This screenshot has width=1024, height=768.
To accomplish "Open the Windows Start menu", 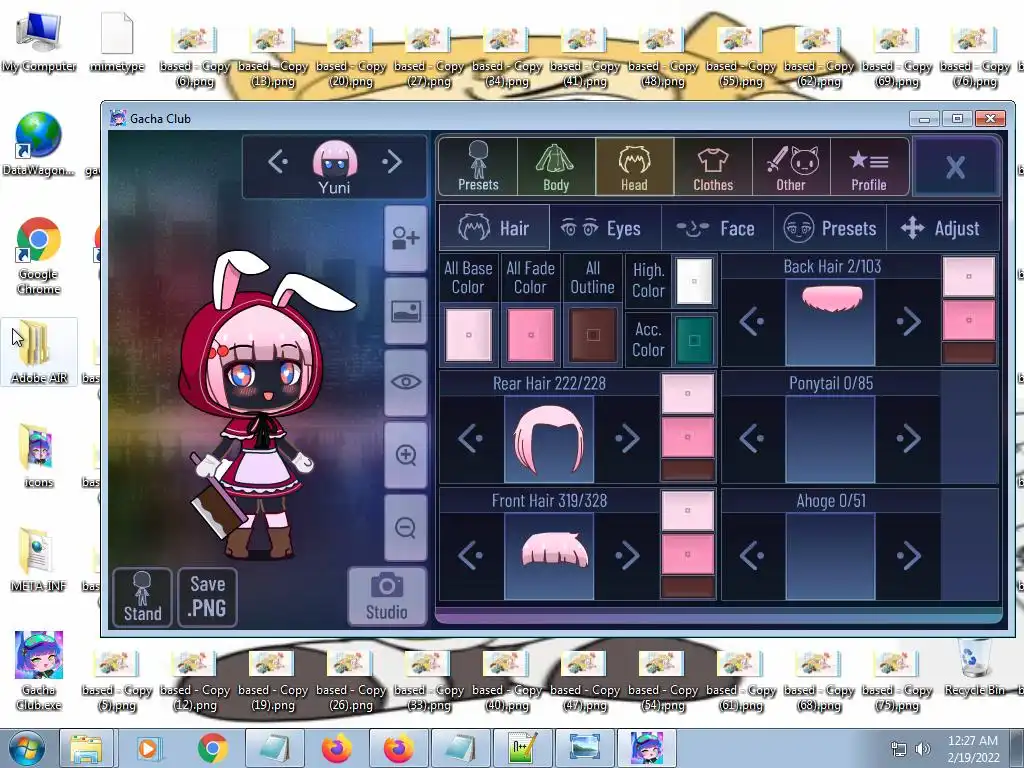I will coord(26,748).
